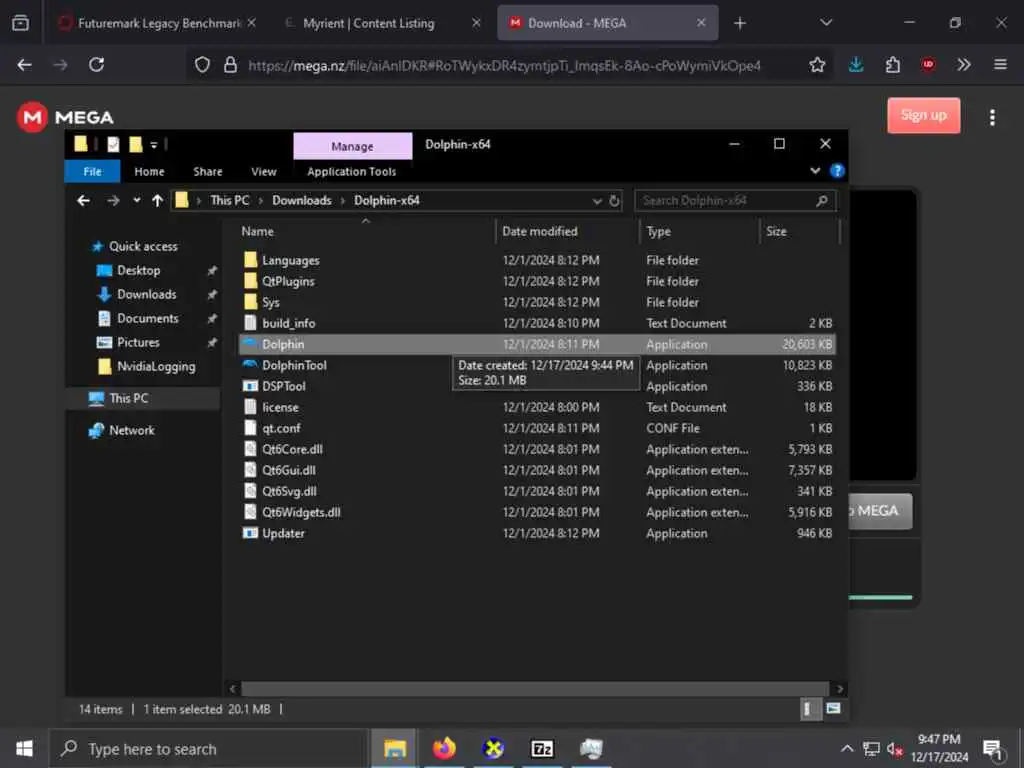The image size is (1024, 768).
Task: Open 7-Zip from the taskbar
Action: (543, 748)
